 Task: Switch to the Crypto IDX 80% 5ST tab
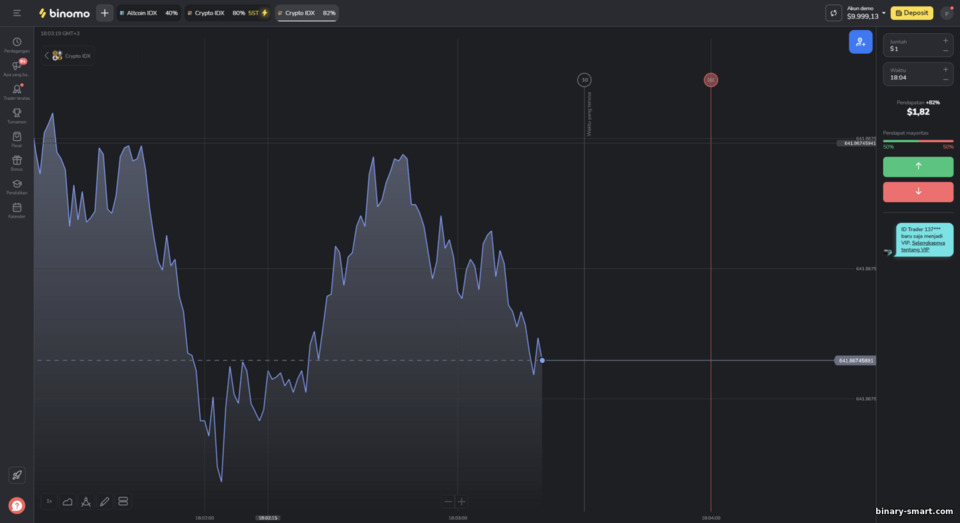coord(227,13)
